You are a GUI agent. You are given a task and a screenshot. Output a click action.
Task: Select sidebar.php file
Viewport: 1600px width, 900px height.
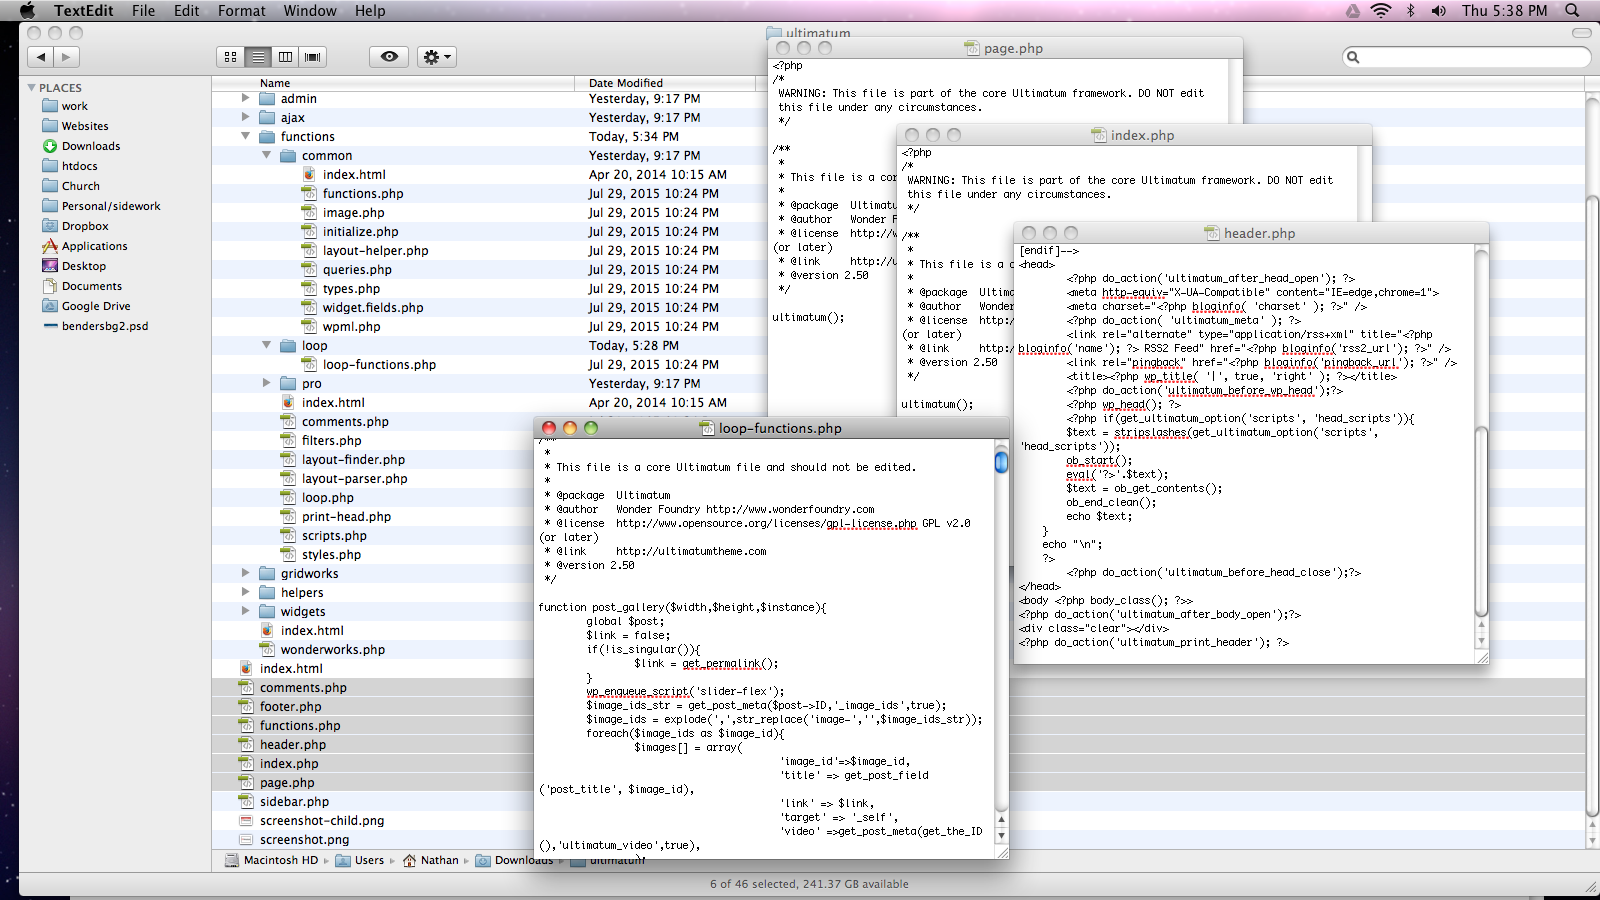pos(294,802)
